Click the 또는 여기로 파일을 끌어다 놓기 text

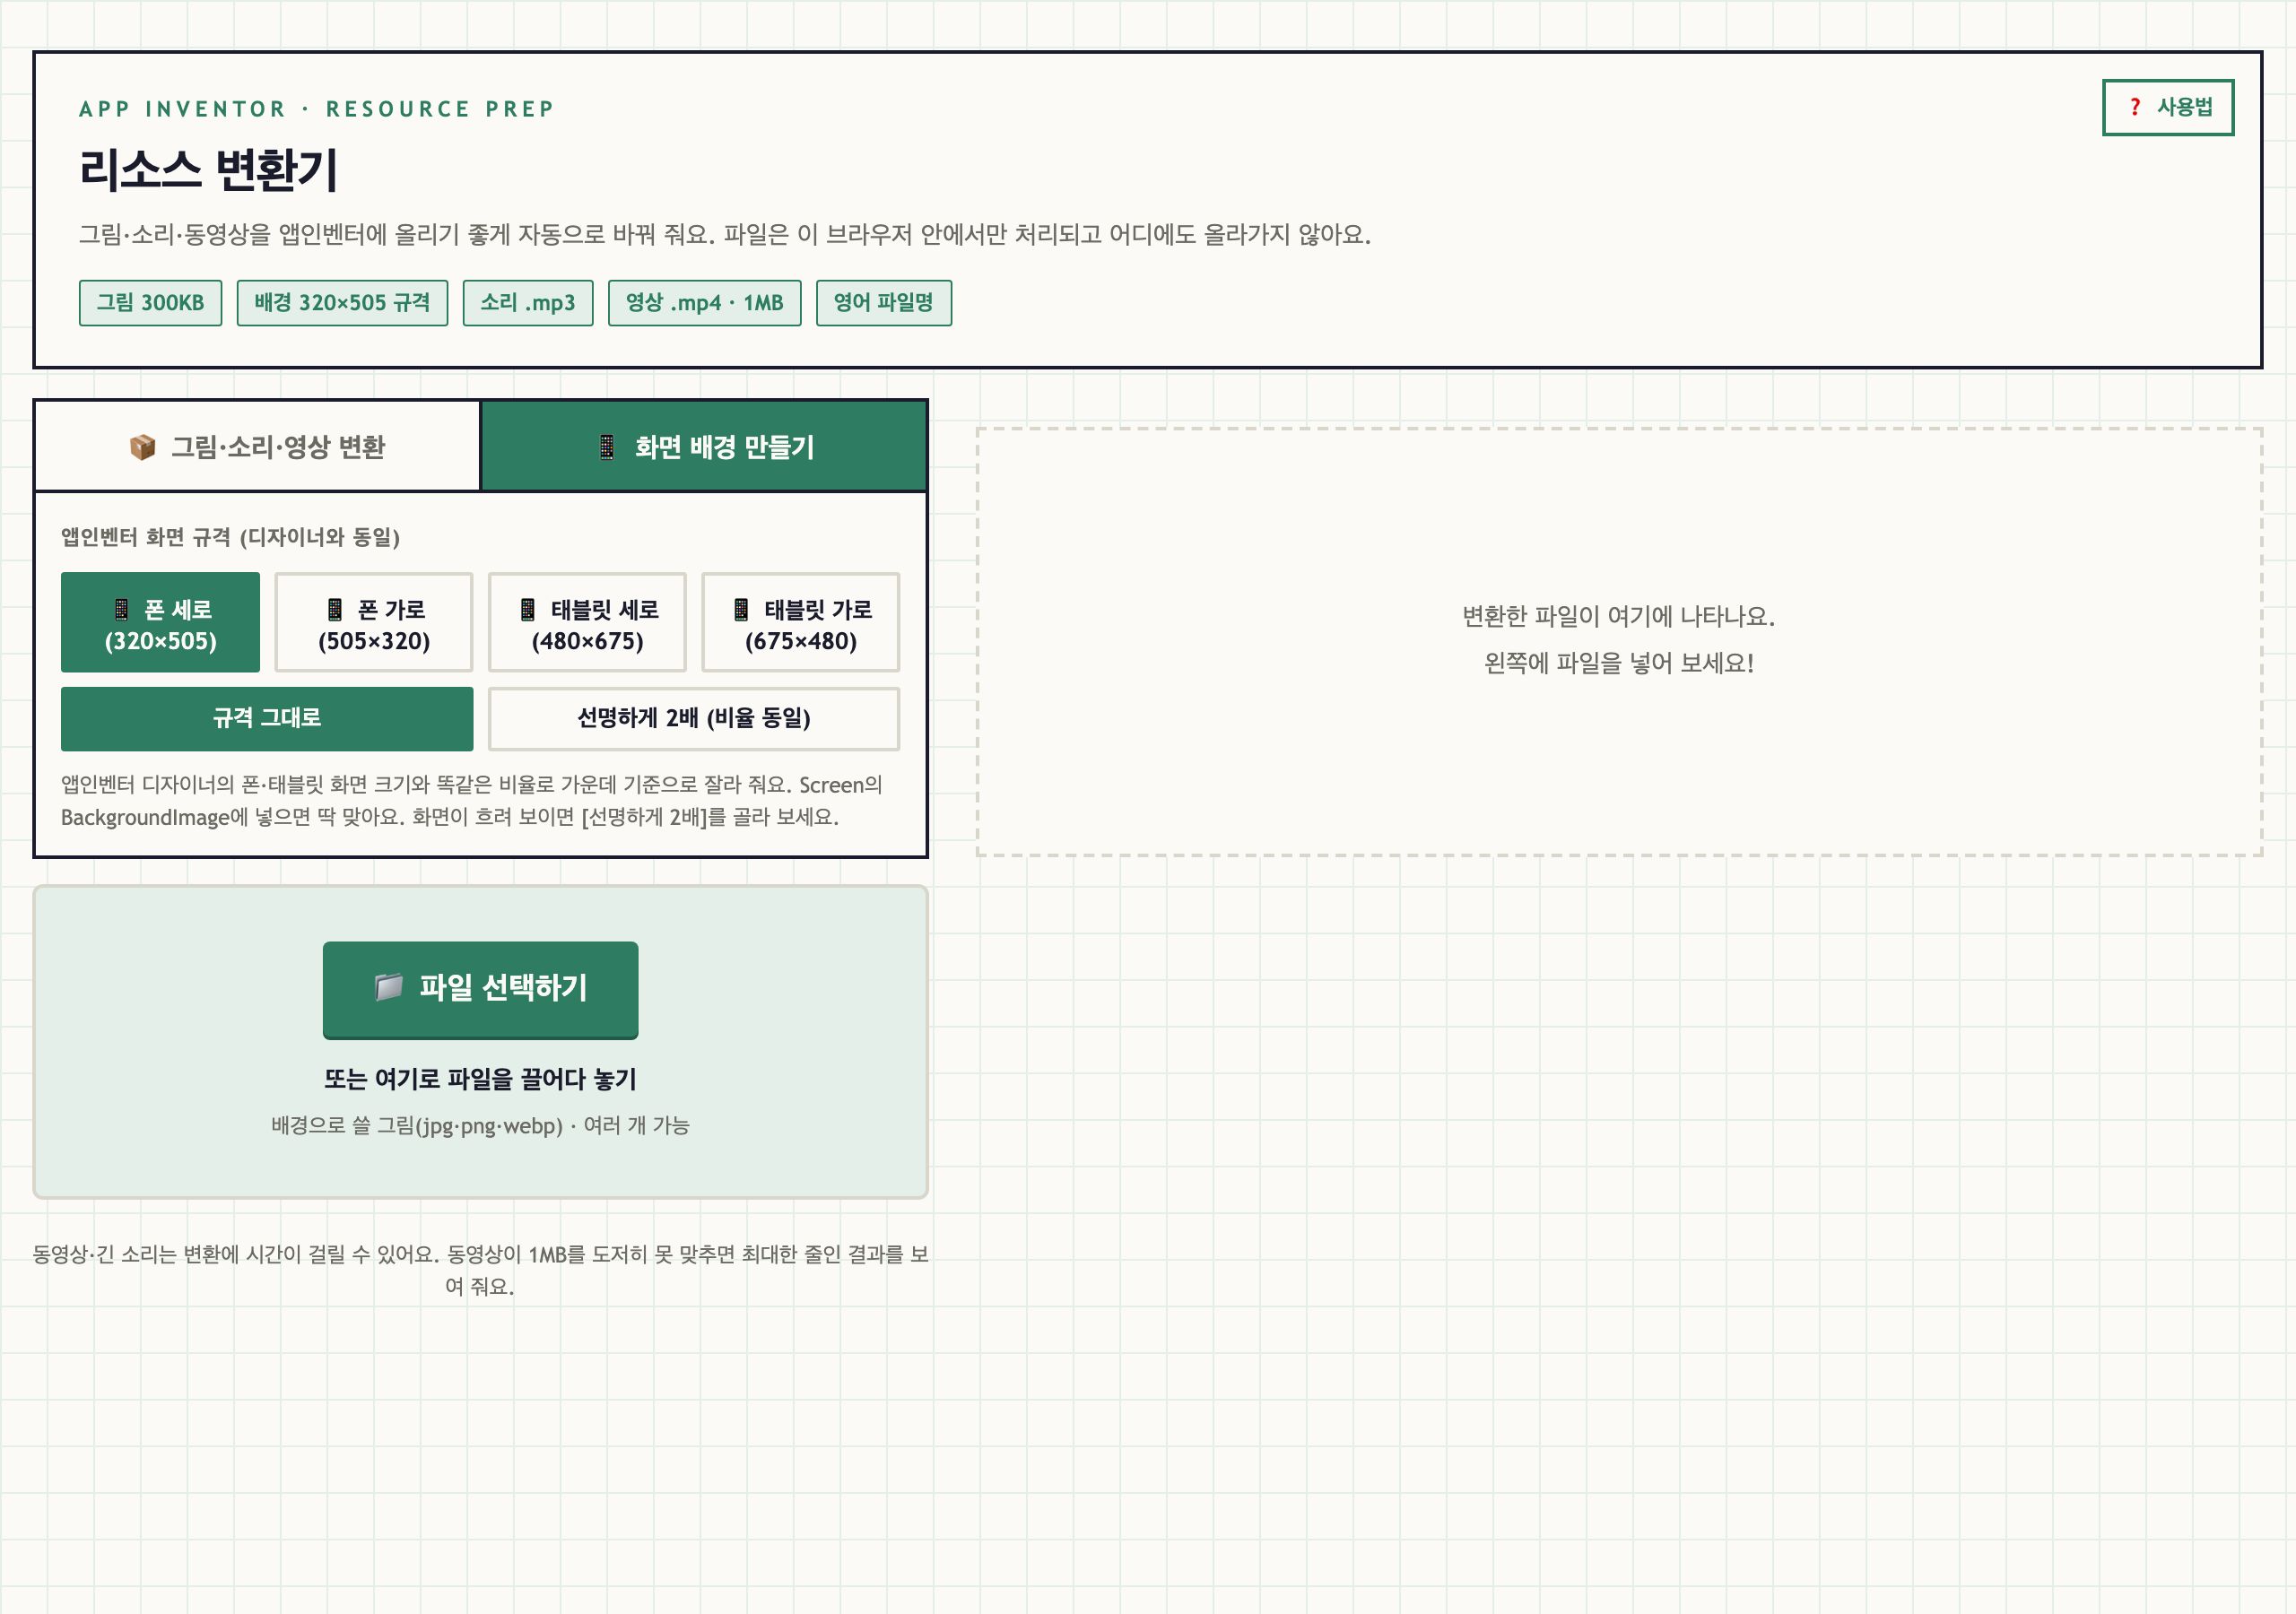tap(480, 1079)
